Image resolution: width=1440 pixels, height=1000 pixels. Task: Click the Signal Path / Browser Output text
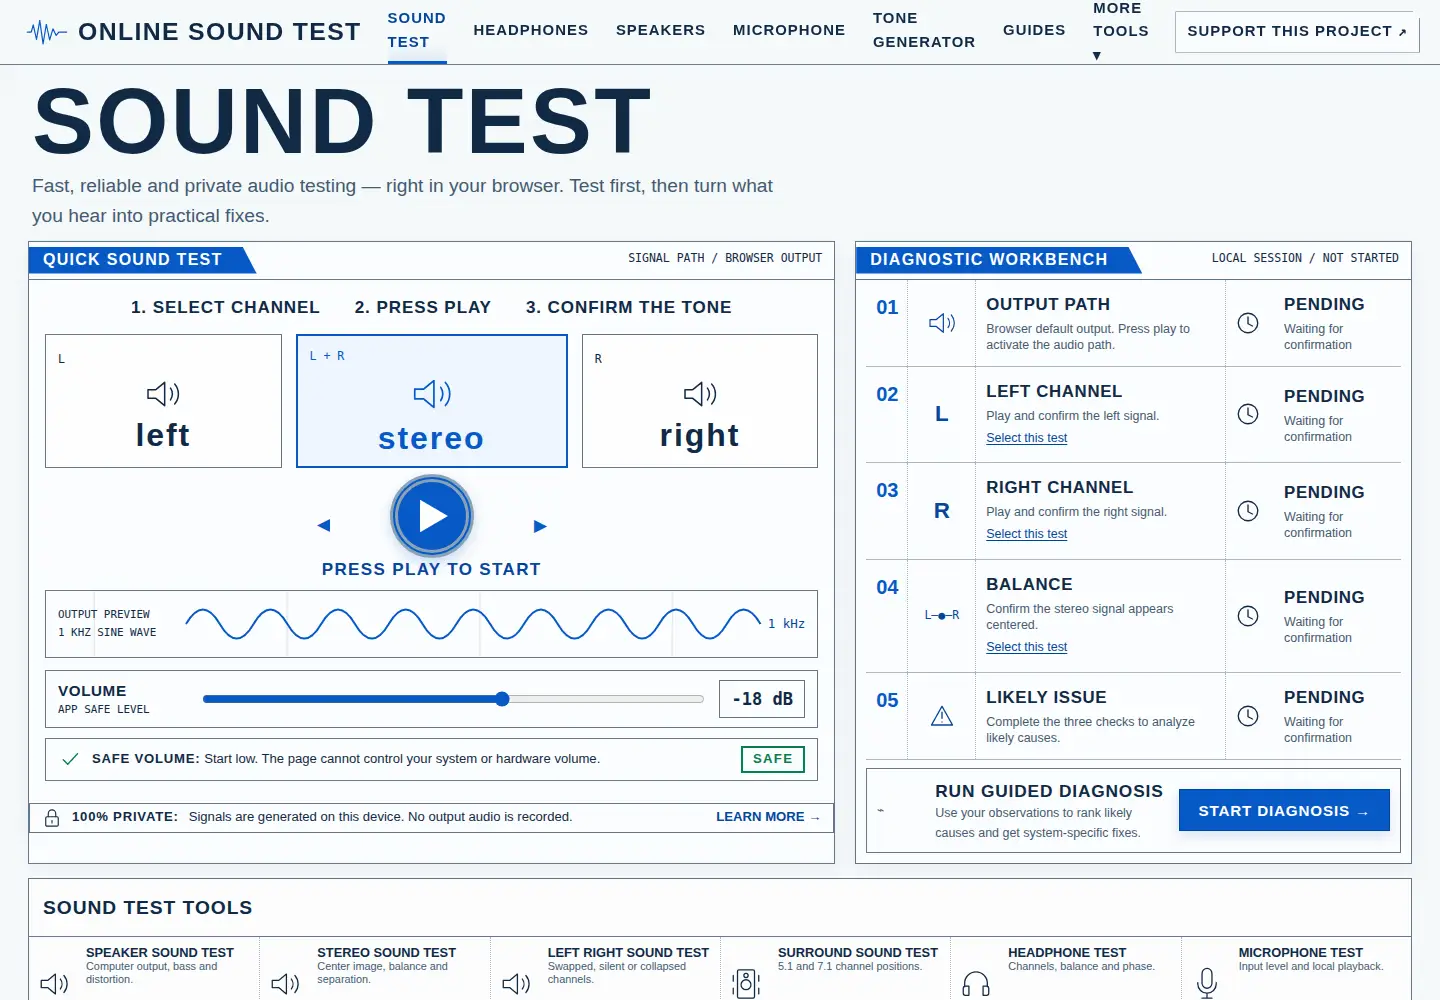pyautogui.click(x=725, y=258)
